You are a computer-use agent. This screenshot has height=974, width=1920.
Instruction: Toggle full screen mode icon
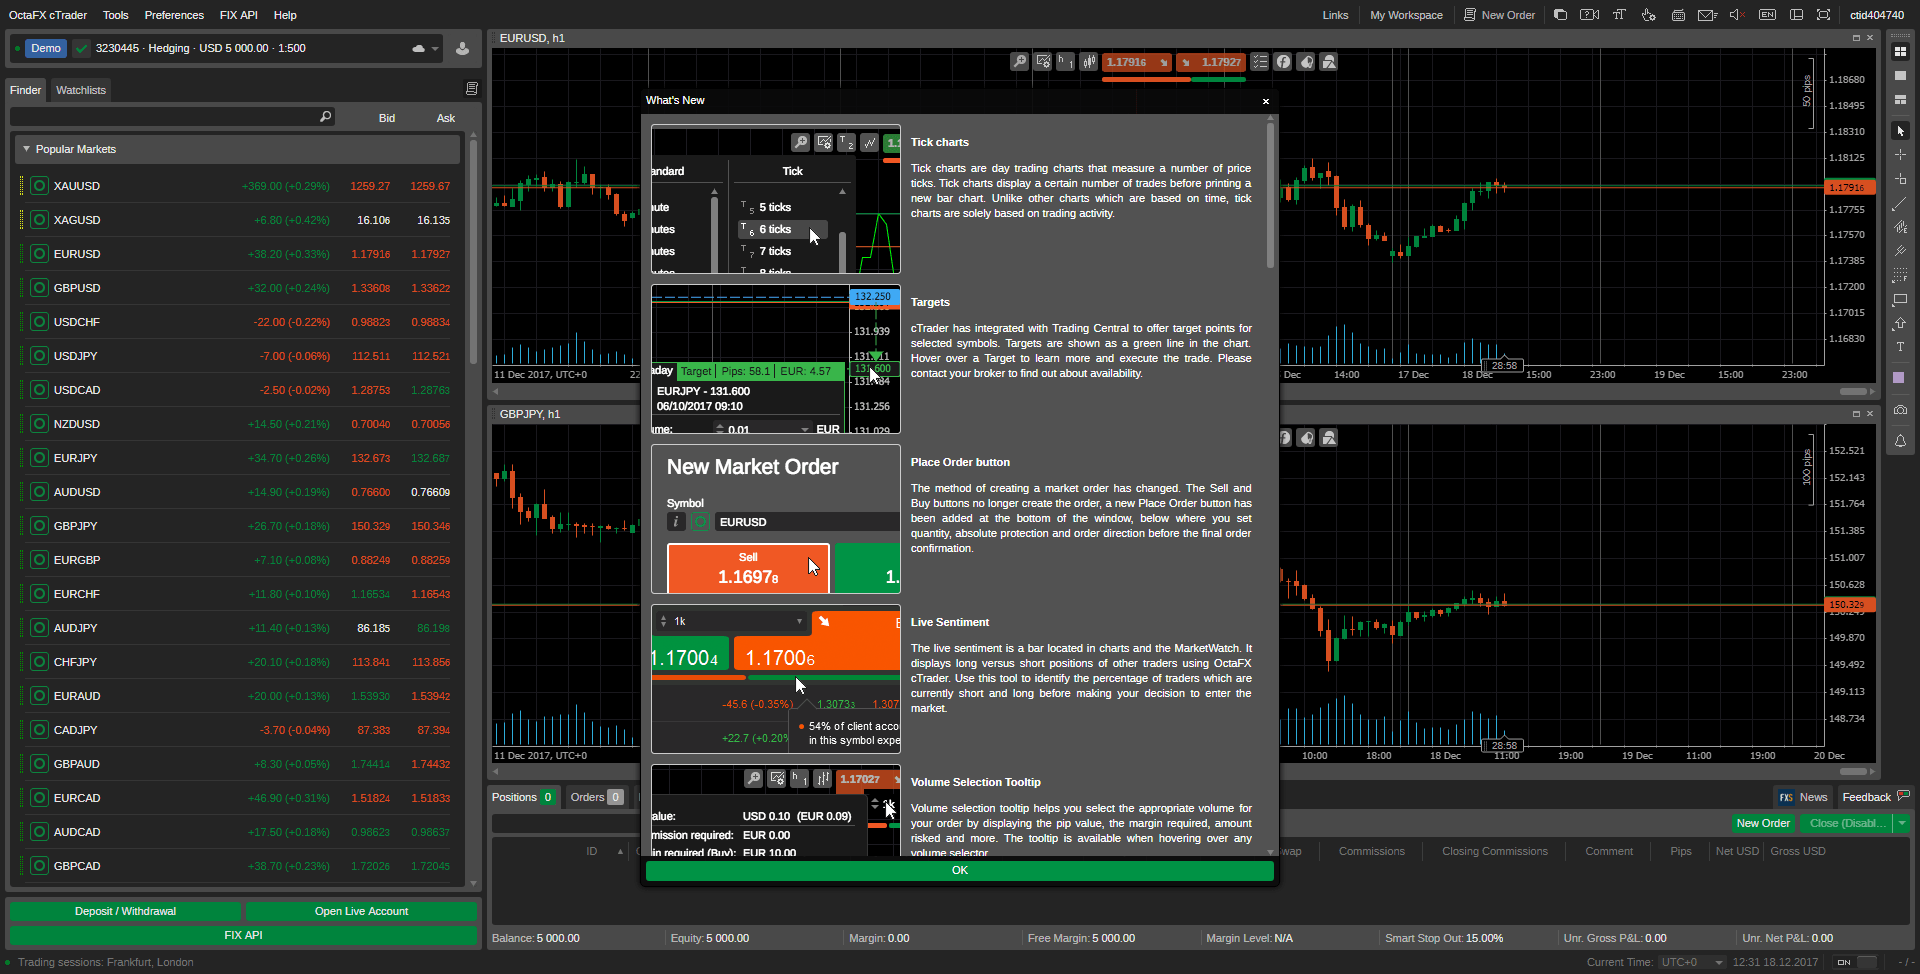pos(1824,15)
